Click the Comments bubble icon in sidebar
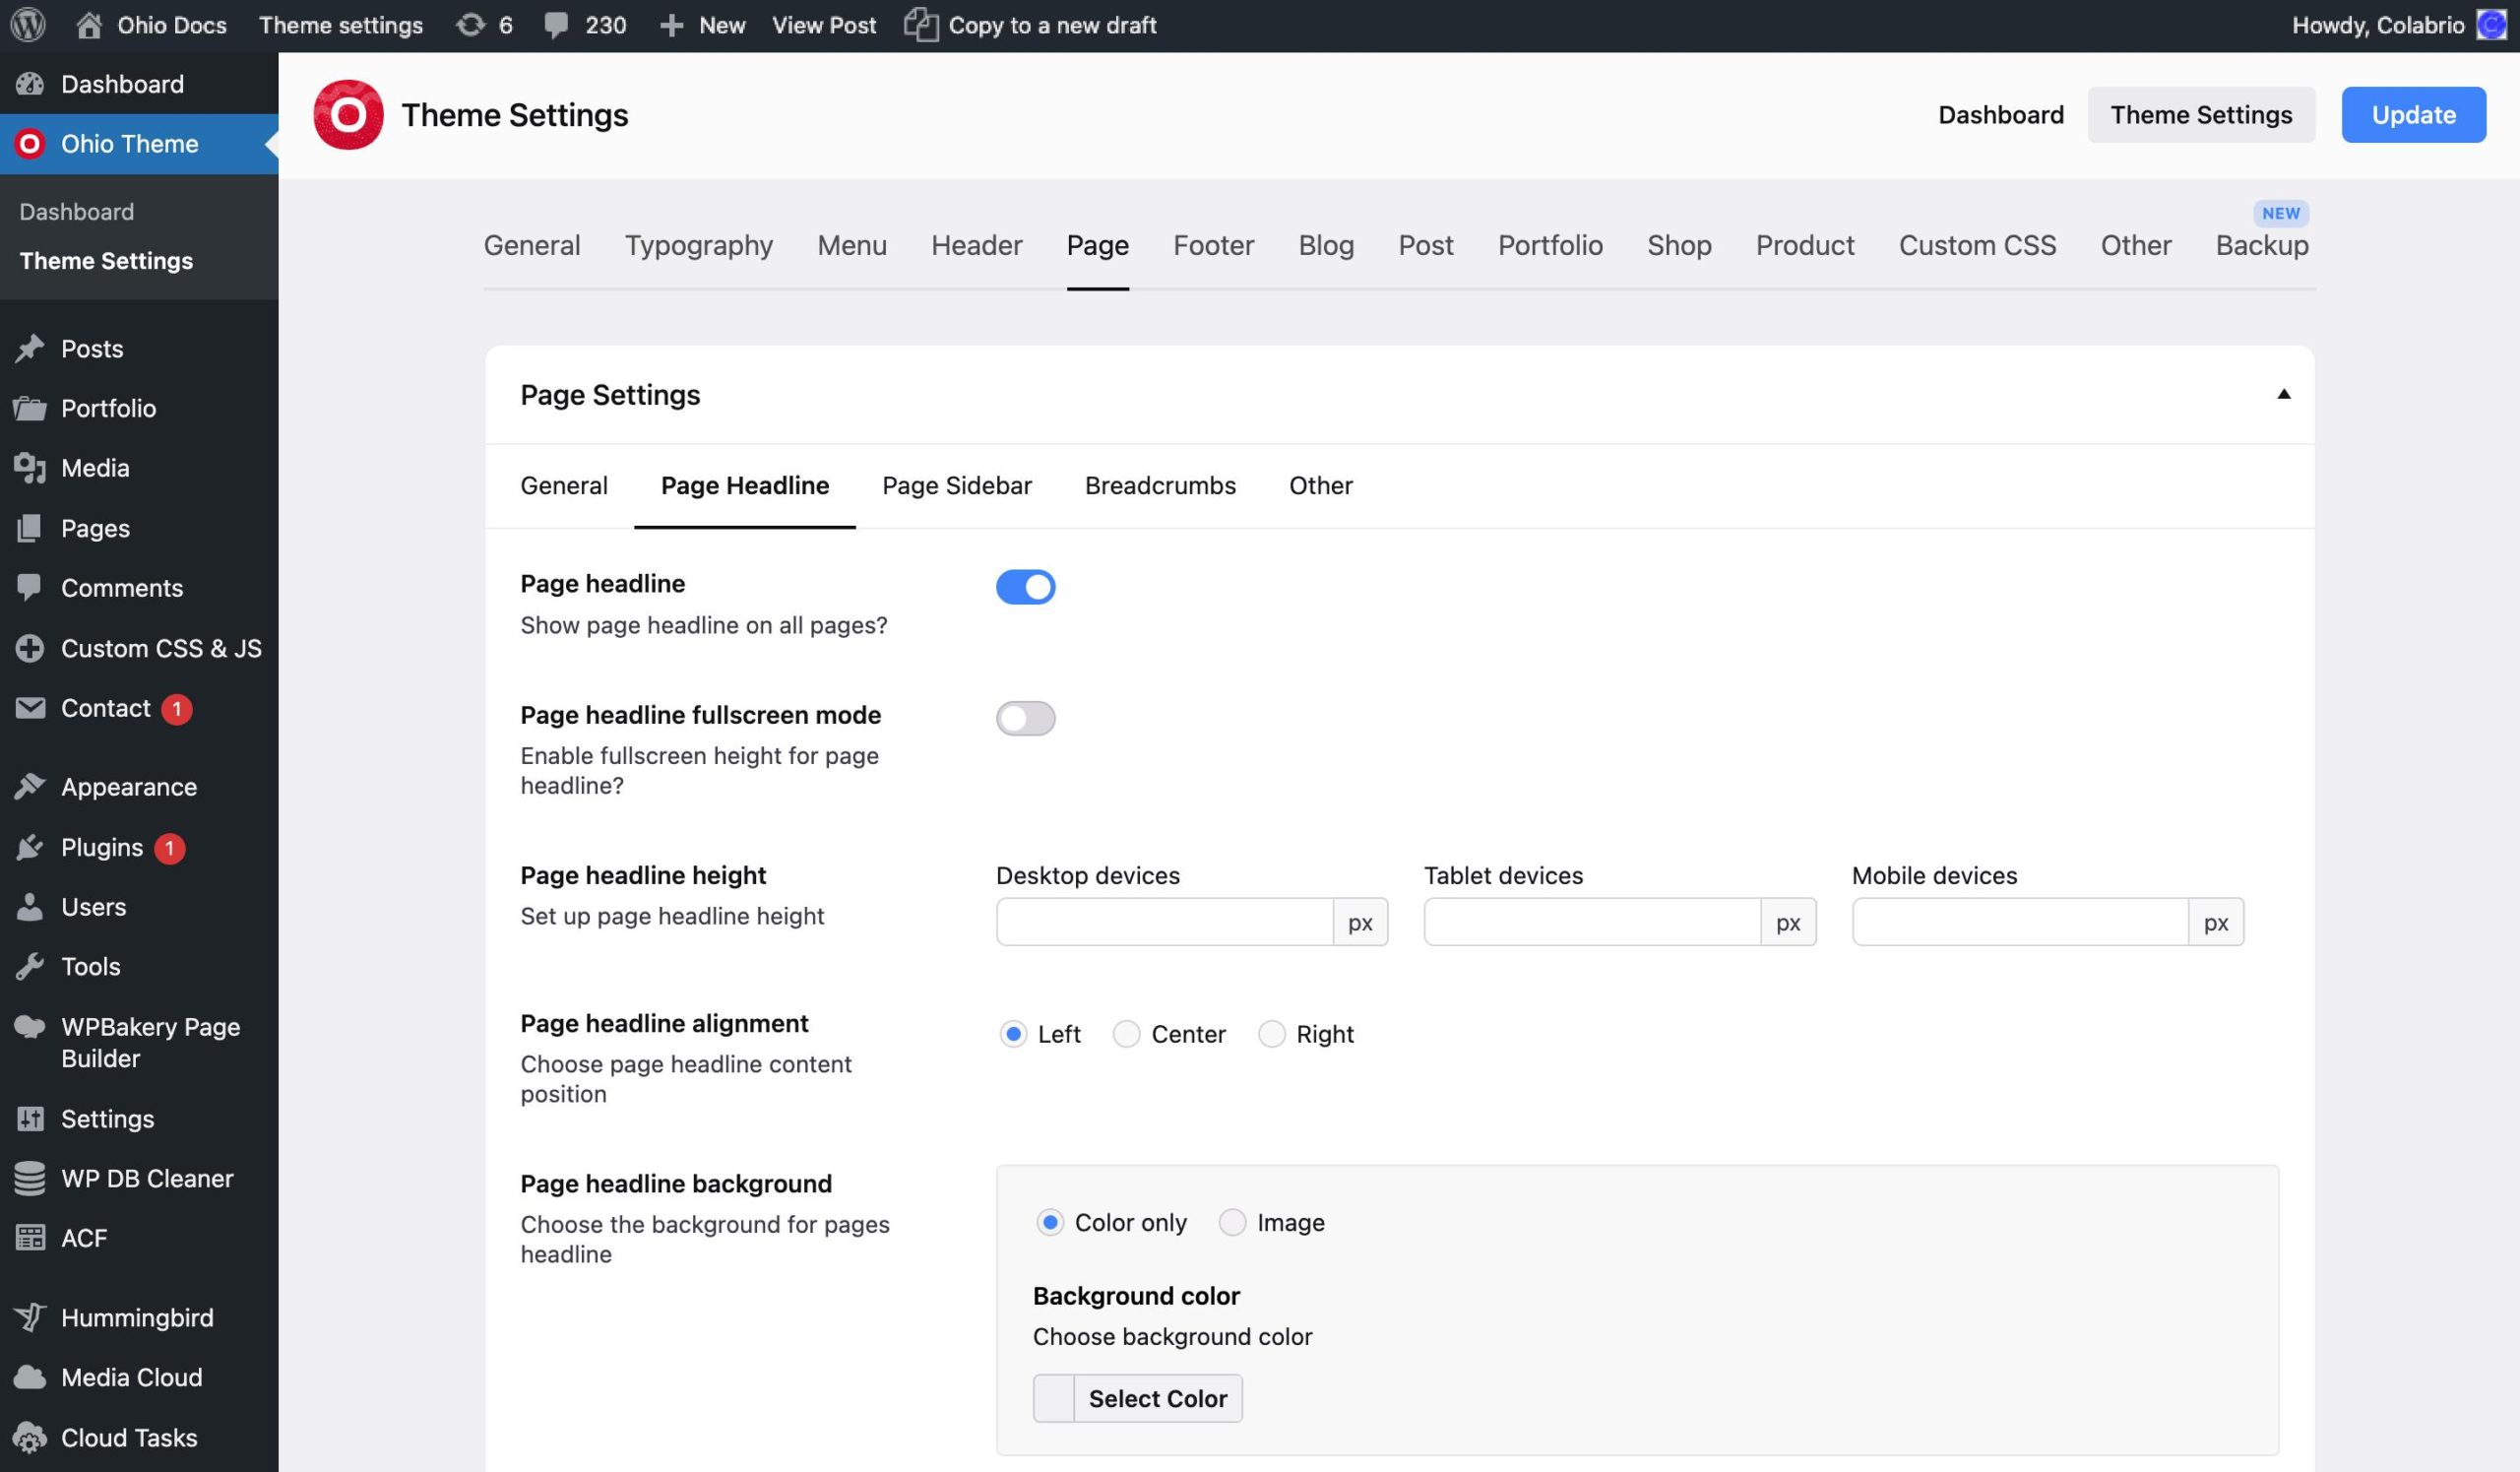The image size is (2520, 1472). [x=30, y=588]
